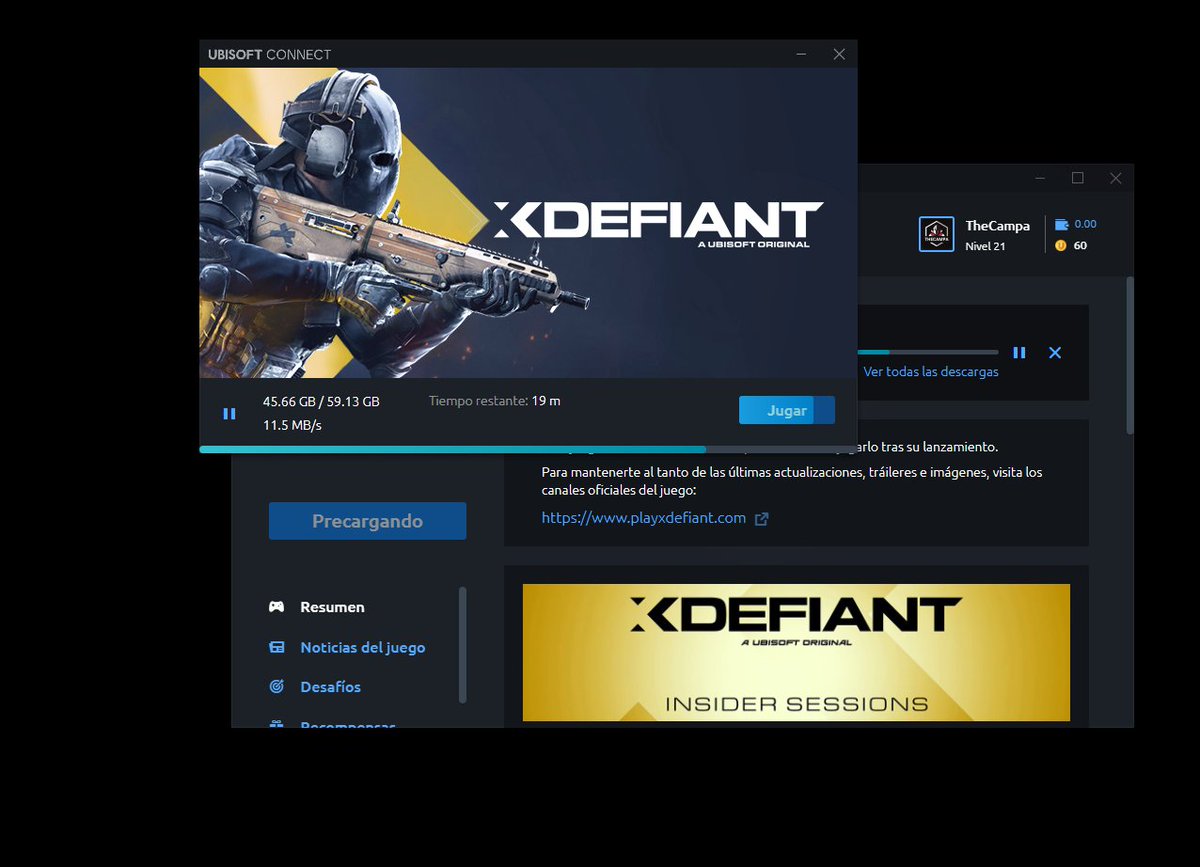This screenshot has width=1200, height=867.
Task: Open Ver todas las descargas link
Action: [x=931, y=372]
